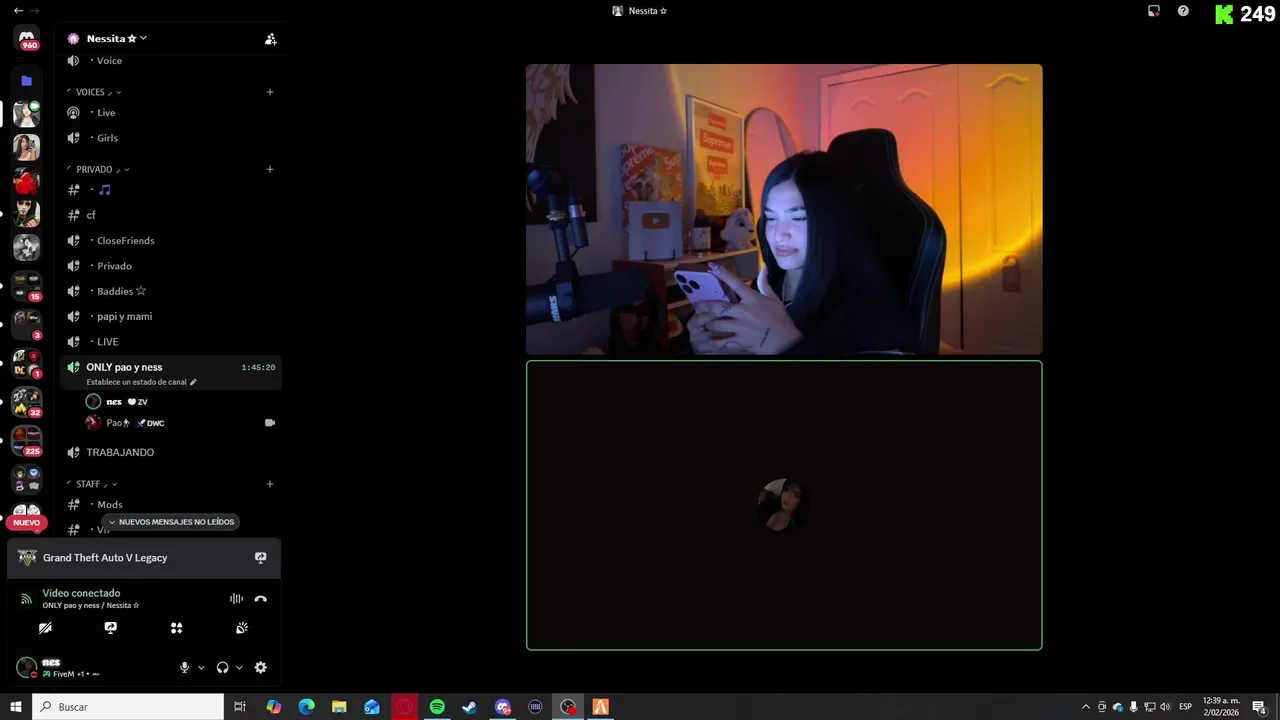
Task: Click Video conectado connection status
Action: pyautogui.click(x=81, y=593)
